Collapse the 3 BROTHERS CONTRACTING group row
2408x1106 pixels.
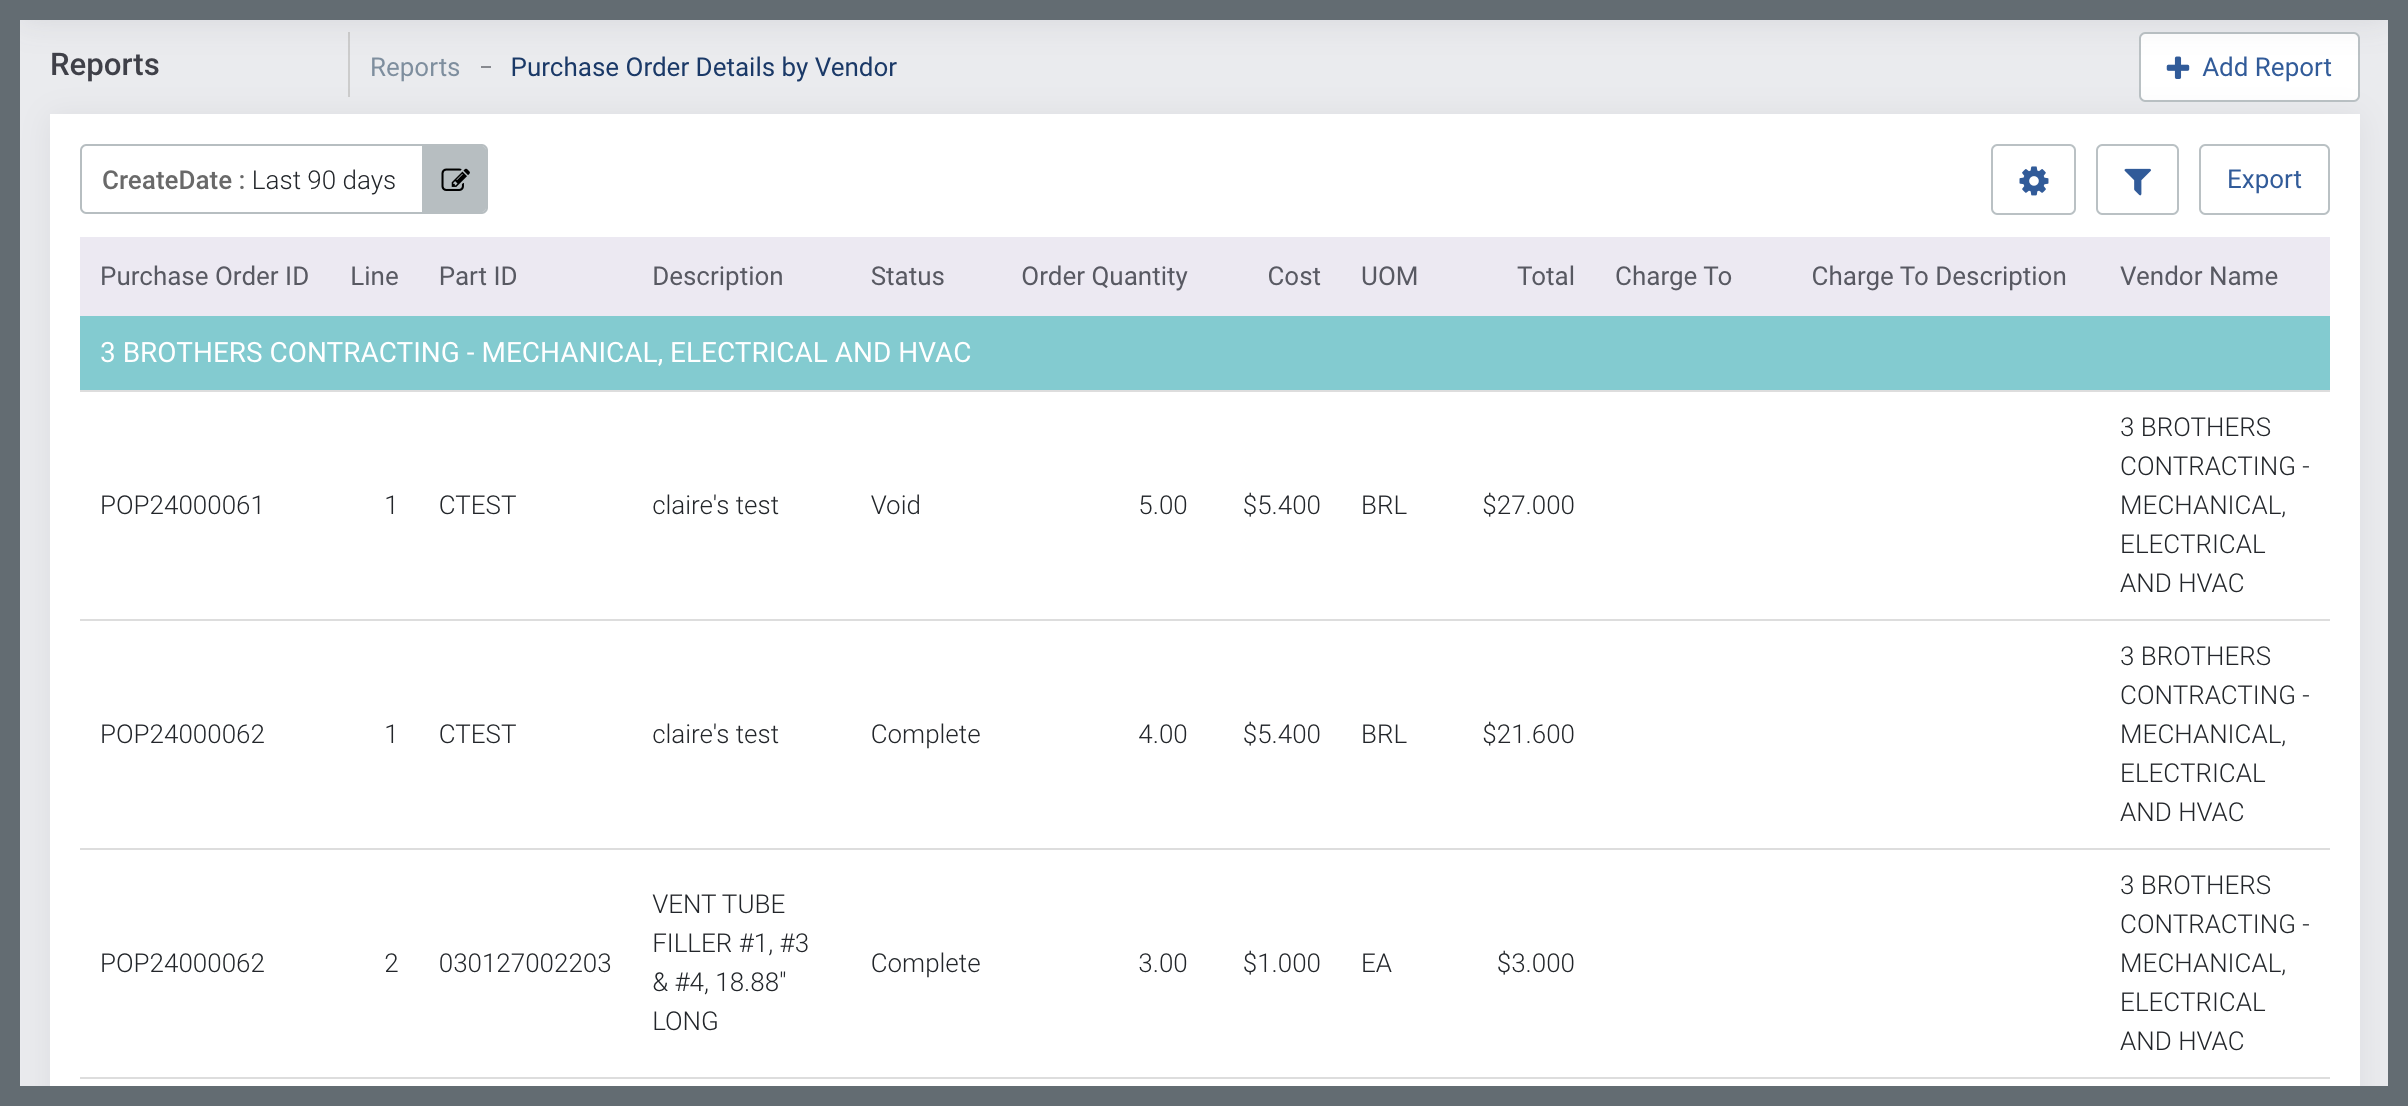(535, 353)
